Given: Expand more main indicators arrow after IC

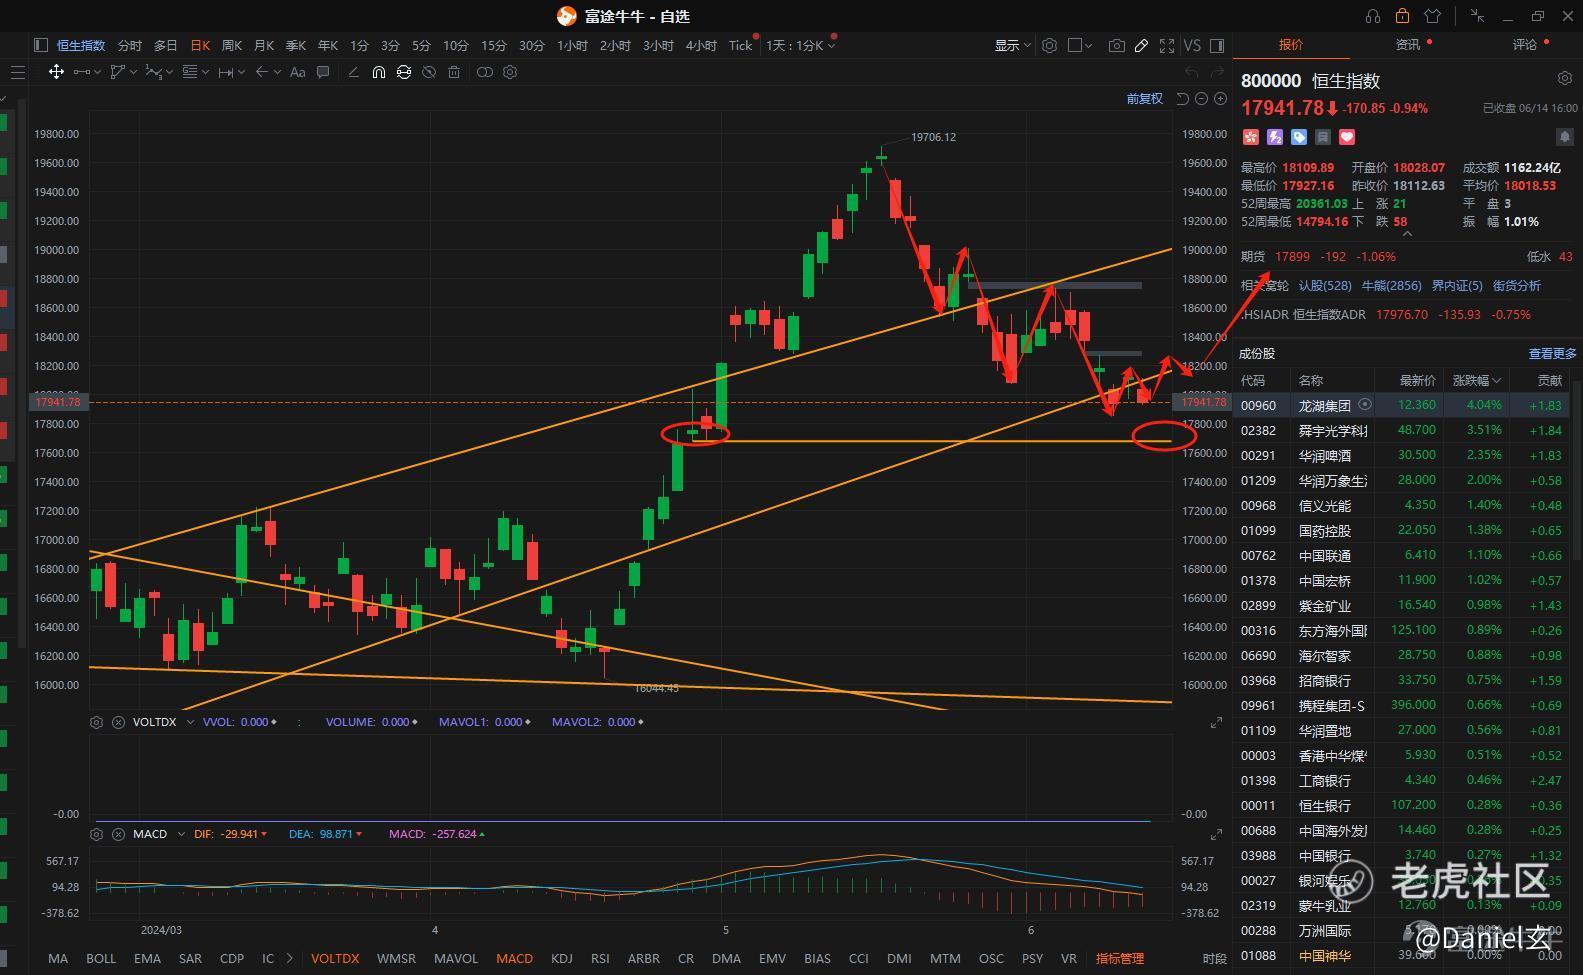Looking at the screenshot, I should [x=290, y=958].
